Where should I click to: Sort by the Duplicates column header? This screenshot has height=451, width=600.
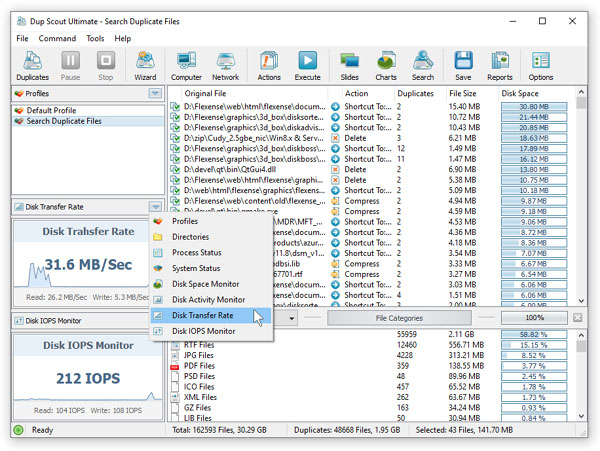click(x=415, y=93)
